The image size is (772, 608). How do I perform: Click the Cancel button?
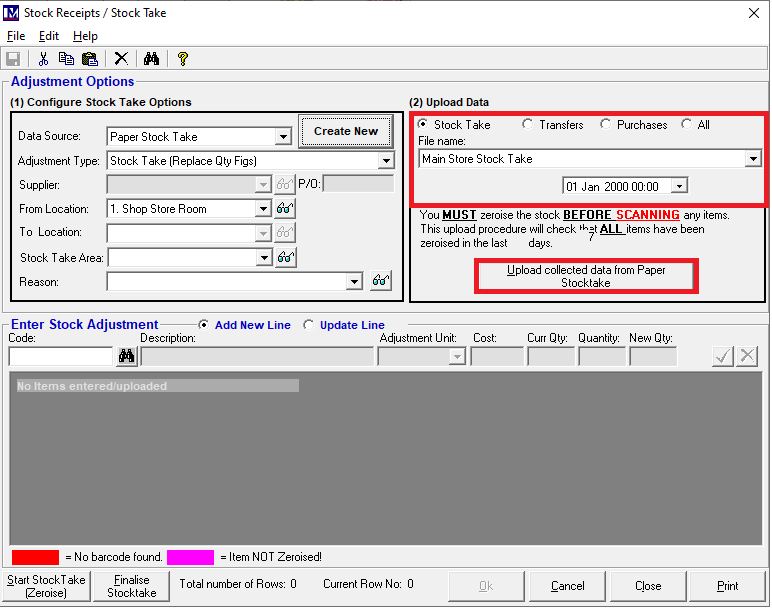[567, 586]
